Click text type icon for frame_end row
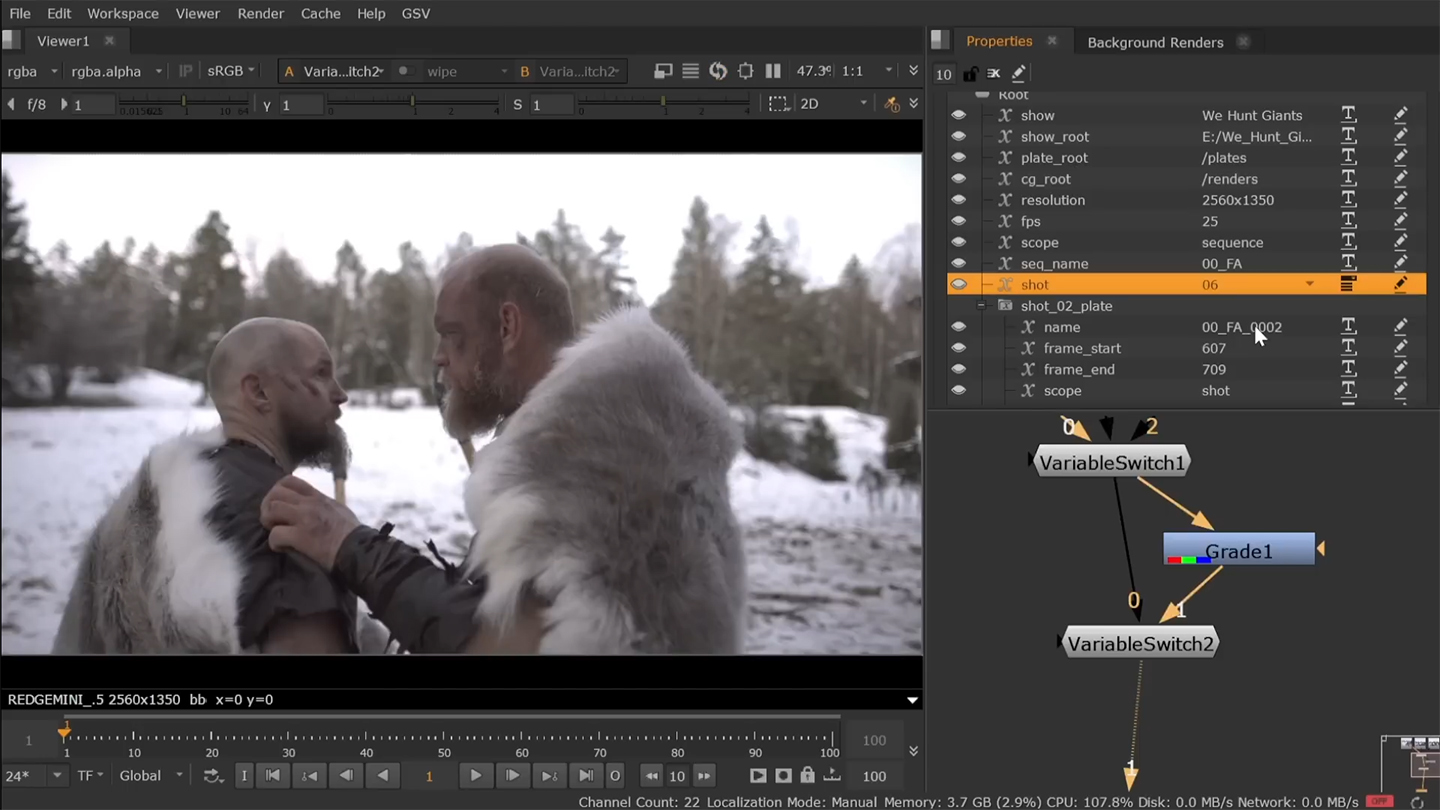 (x=1348, y=369)
